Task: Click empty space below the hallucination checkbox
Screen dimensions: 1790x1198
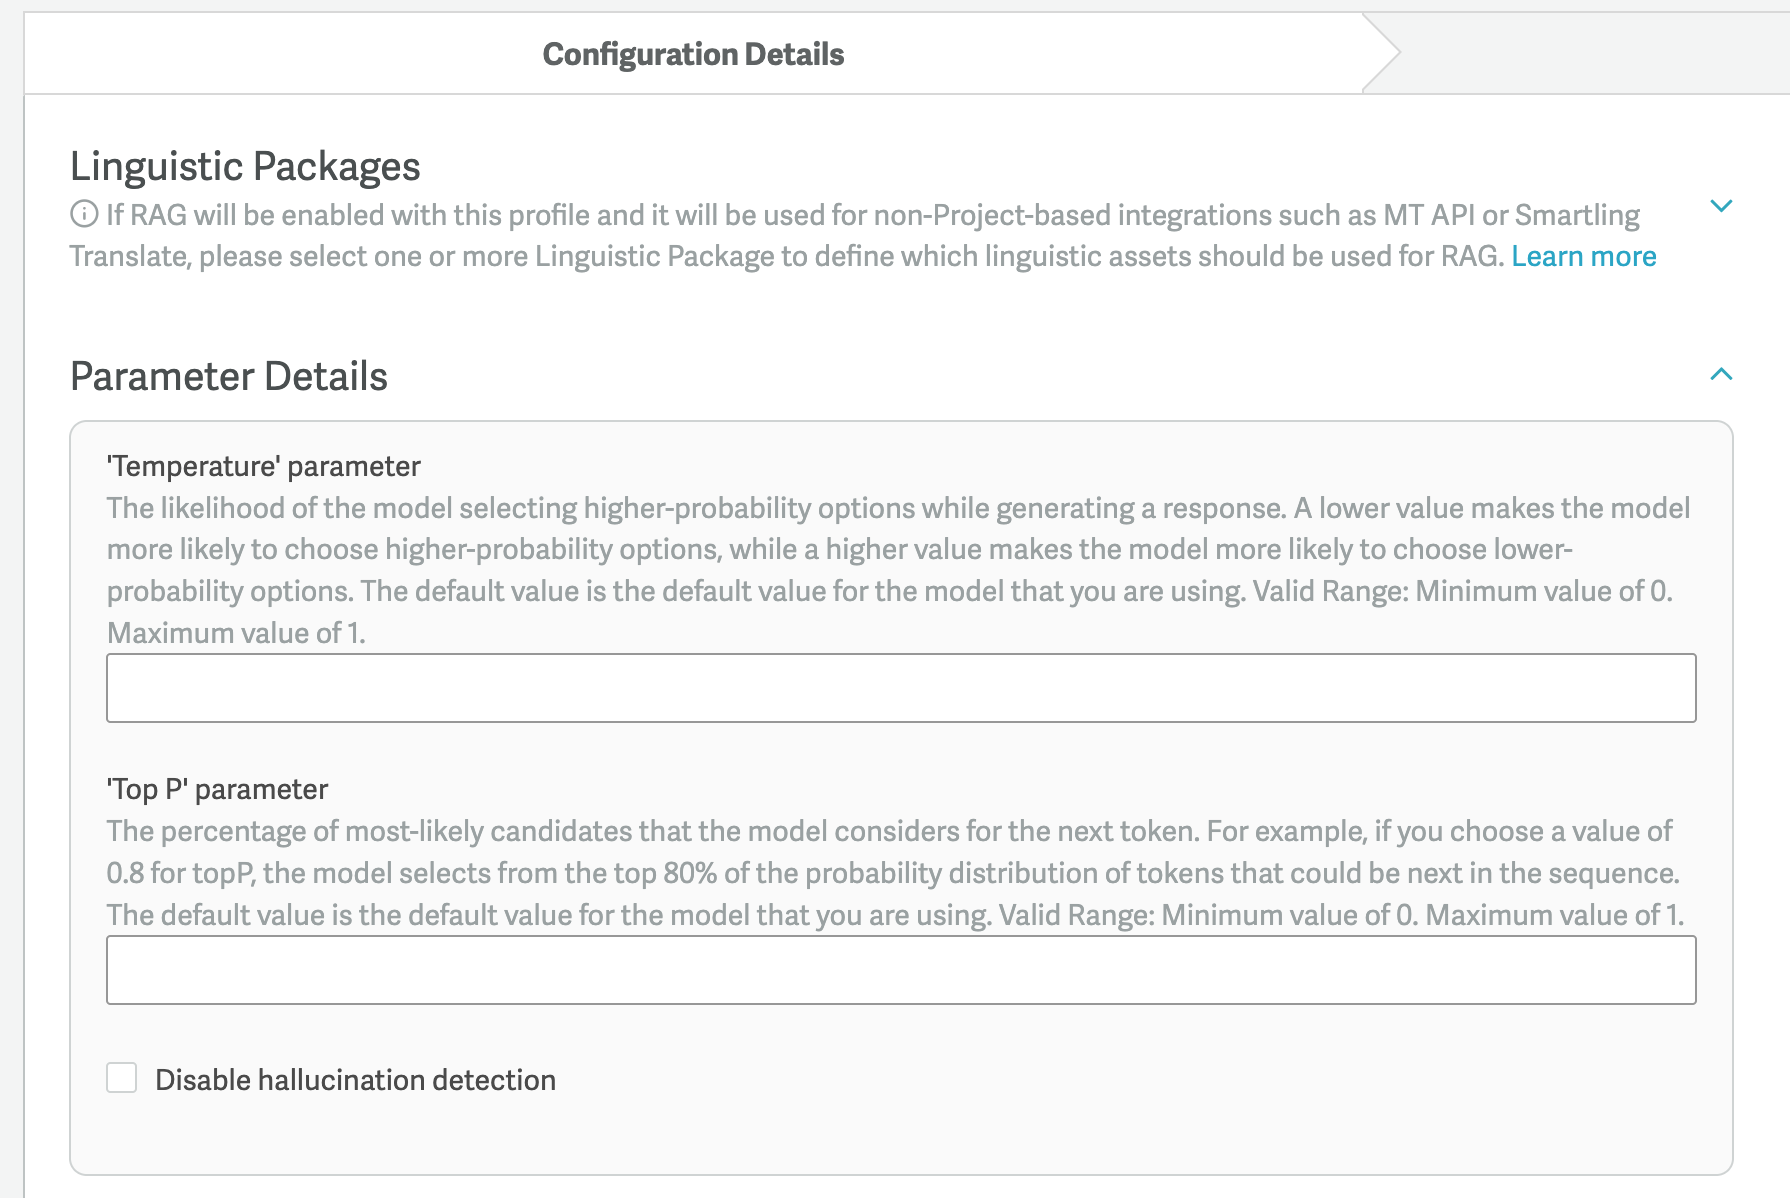Action: [x=900, y=1140]
